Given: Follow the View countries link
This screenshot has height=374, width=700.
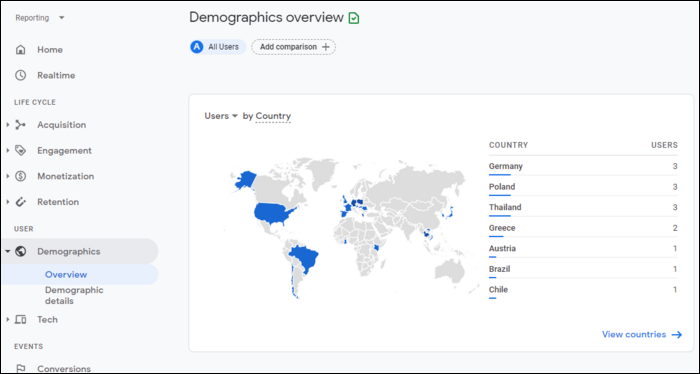Looking at the screenshot, I should pos(642,334).
